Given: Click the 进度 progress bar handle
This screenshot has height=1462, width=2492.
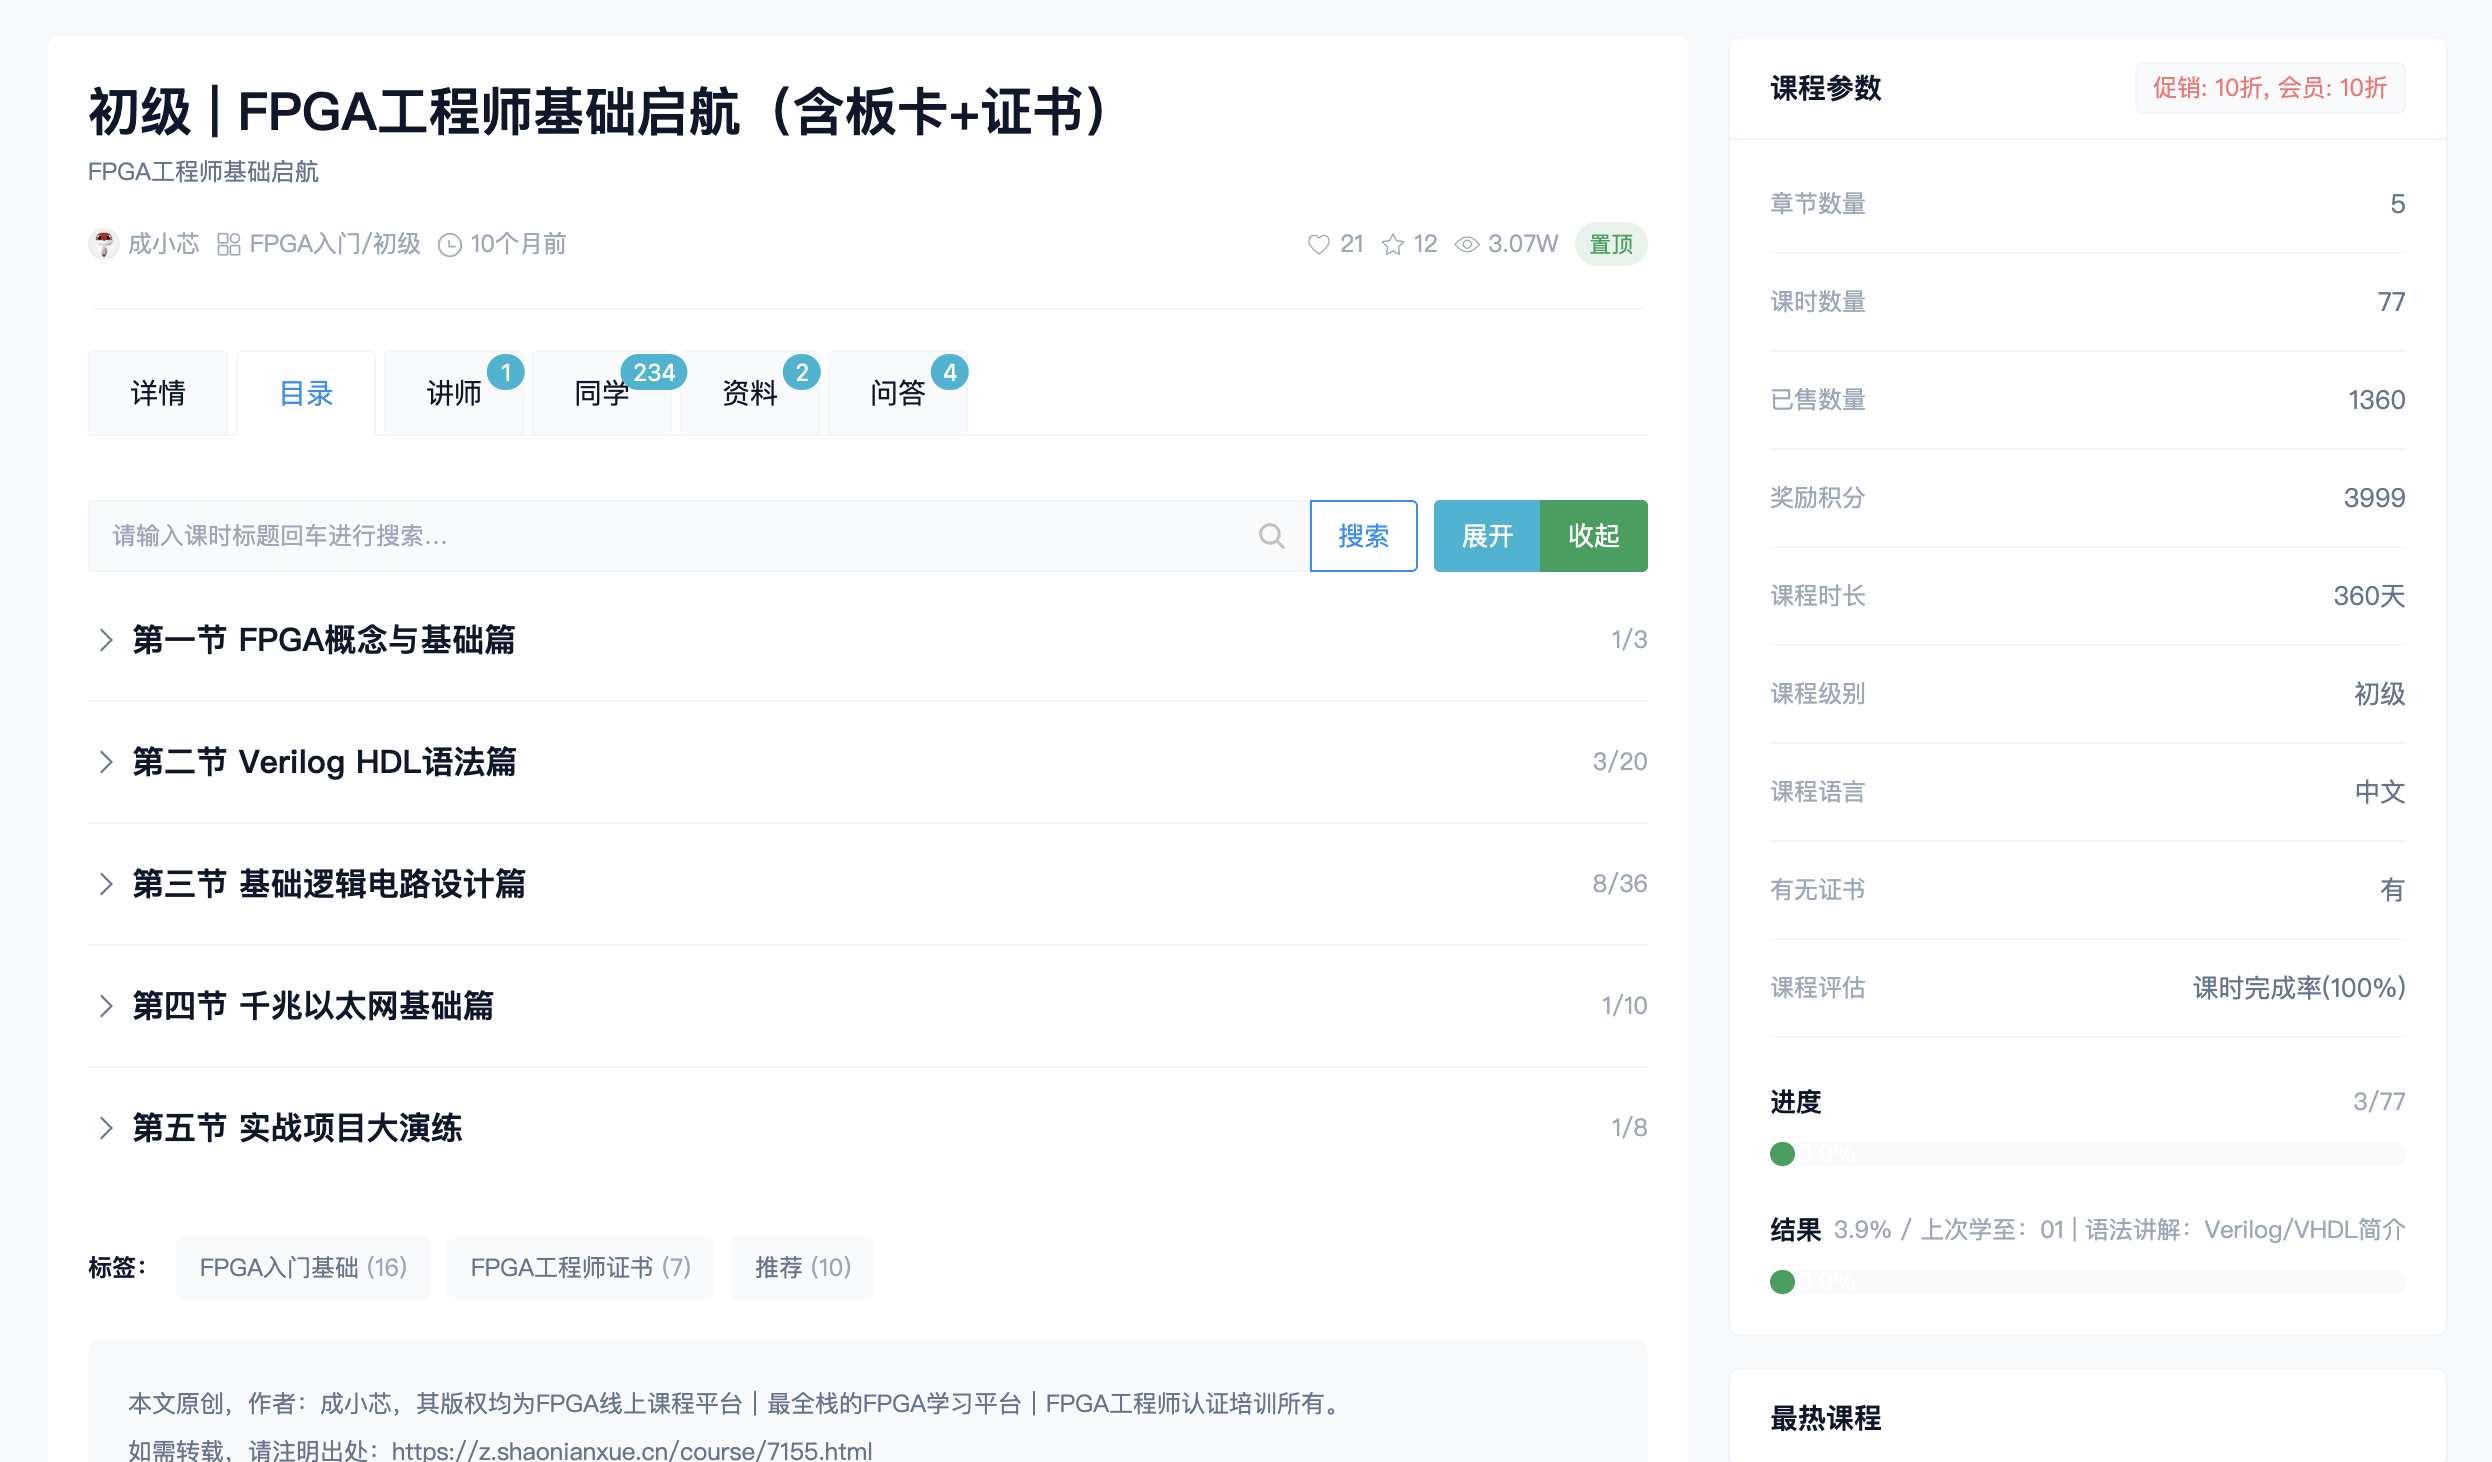Looking at the screenshot, I should [1782, 1154].
